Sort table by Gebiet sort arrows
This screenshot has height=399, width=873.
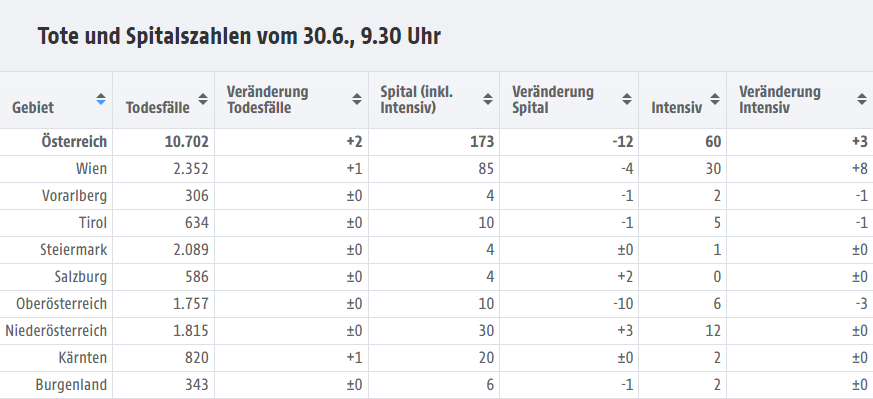[x=101, y=100]
